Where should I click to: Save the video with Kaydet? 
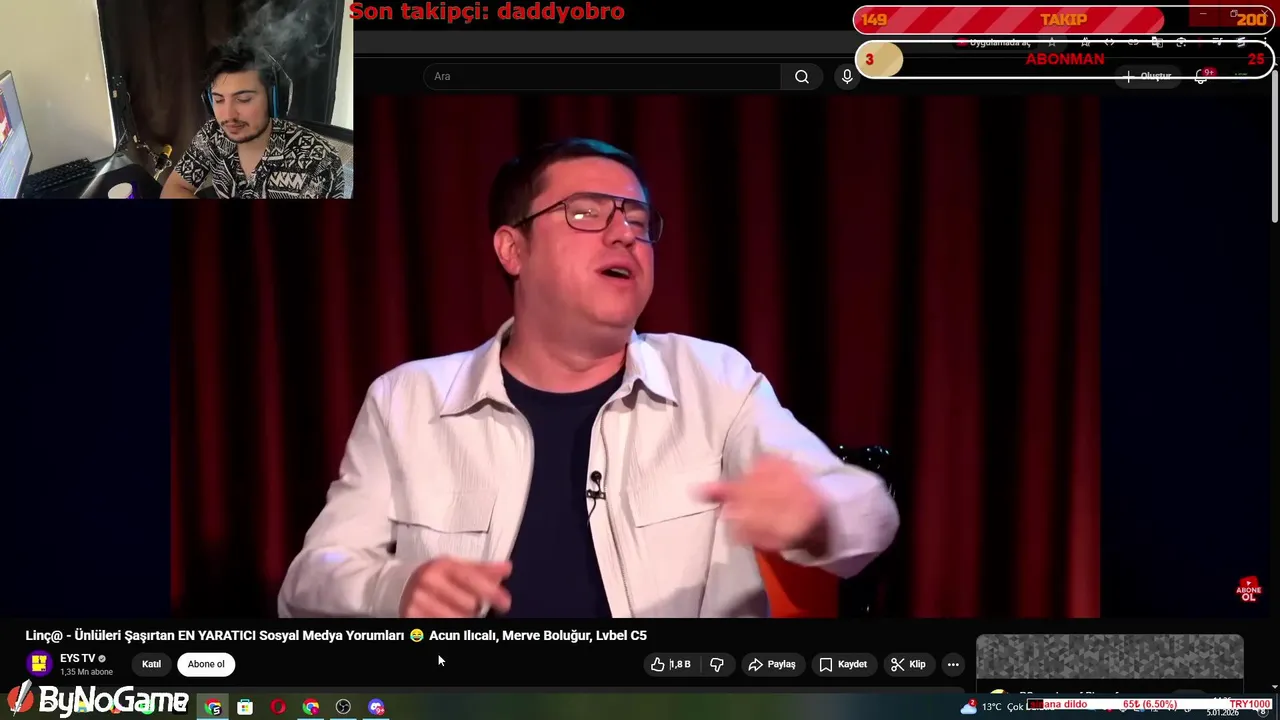pos(843,664)
